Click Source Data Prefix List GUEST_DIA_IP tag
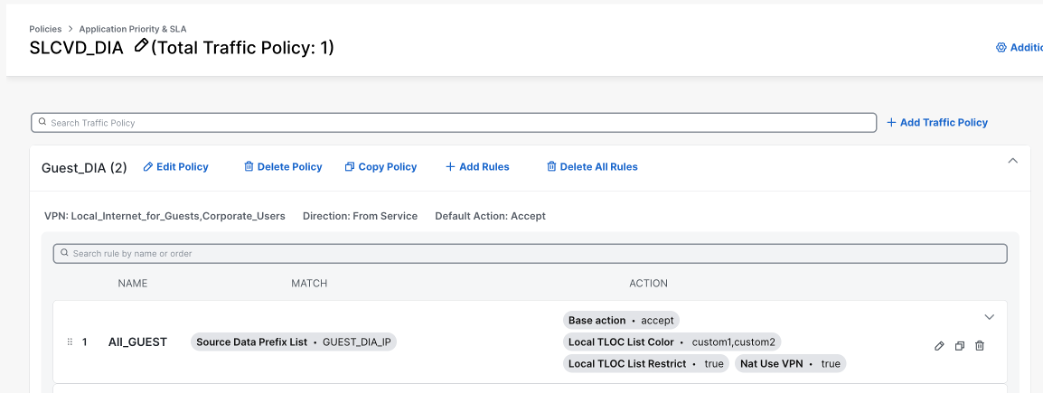1044x394 pixels. click(x=294, y=342)
